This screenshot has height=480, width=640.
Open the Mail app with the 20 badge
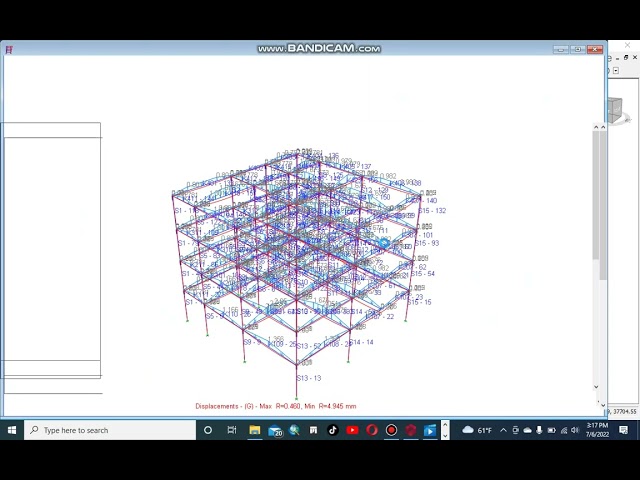pyautogui.click(x=276, y=431)
